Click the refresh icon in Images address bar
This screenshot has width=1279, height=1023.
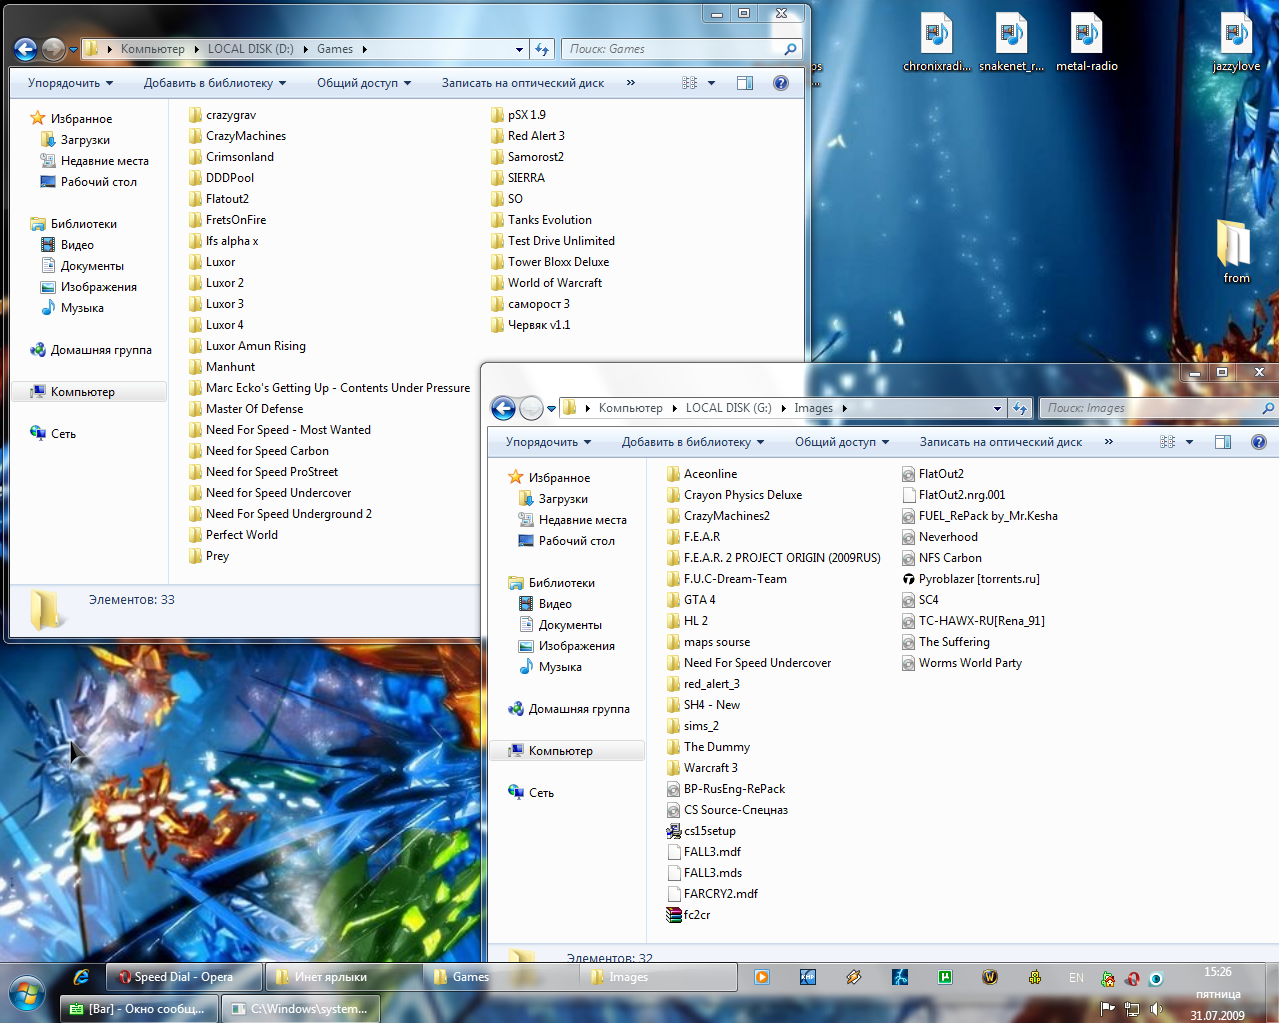coord(1020,408)
